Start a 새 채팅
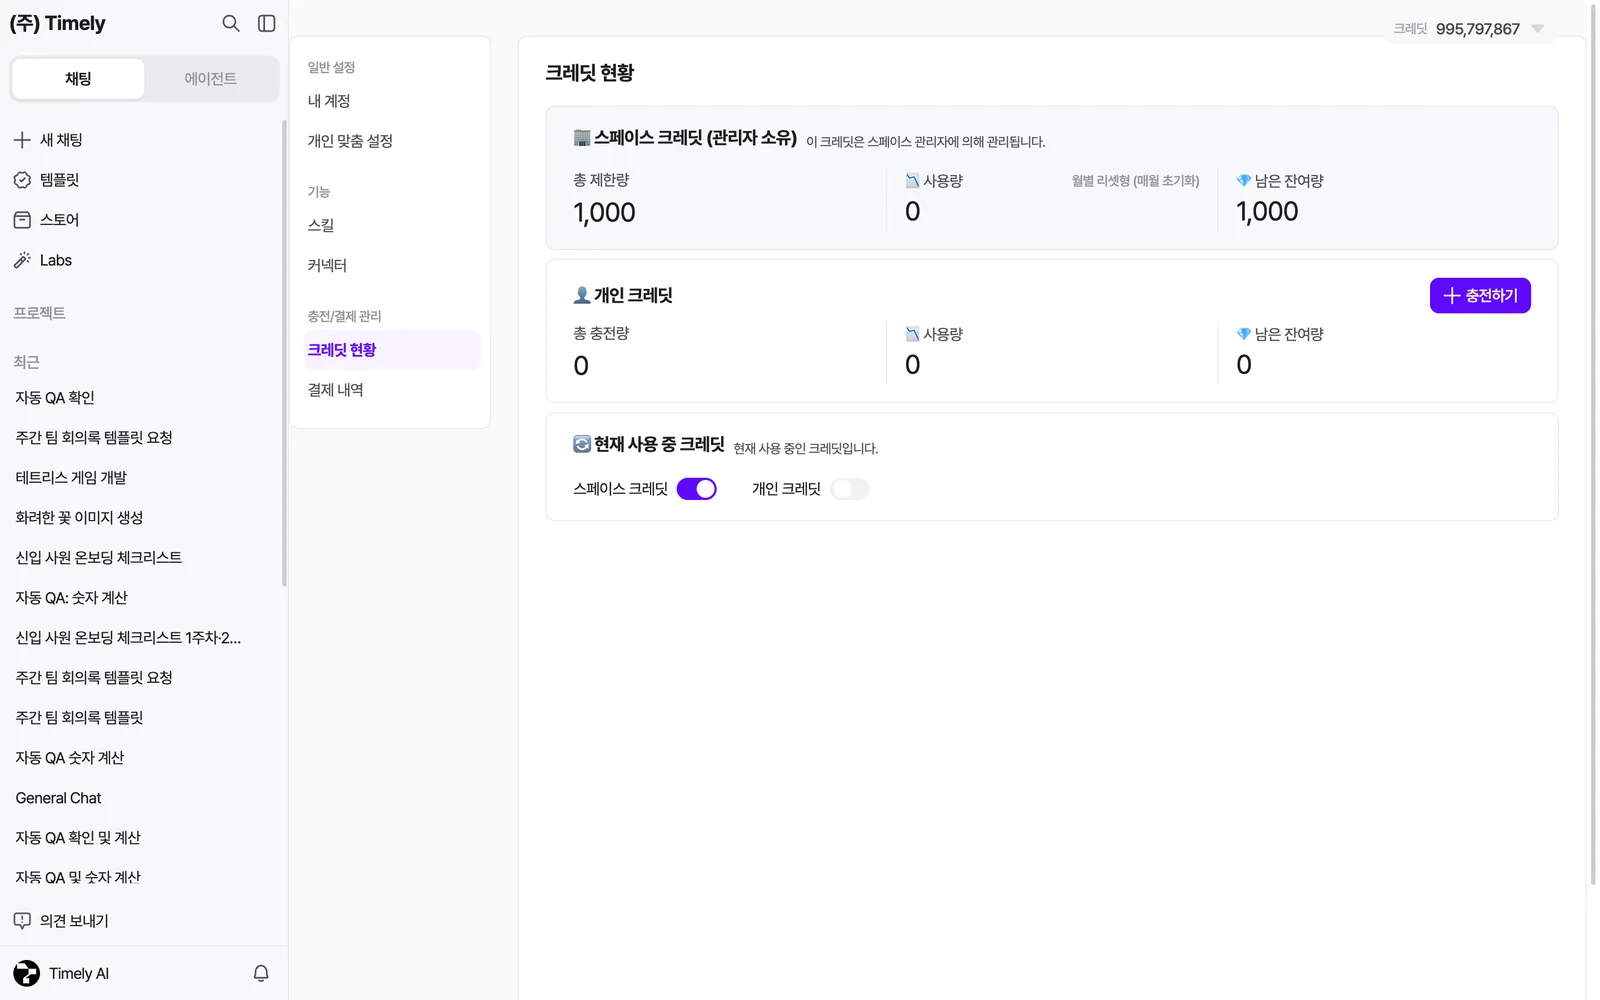The width and height of the screenshot is (1600, 1000). [x=61, y=140]
